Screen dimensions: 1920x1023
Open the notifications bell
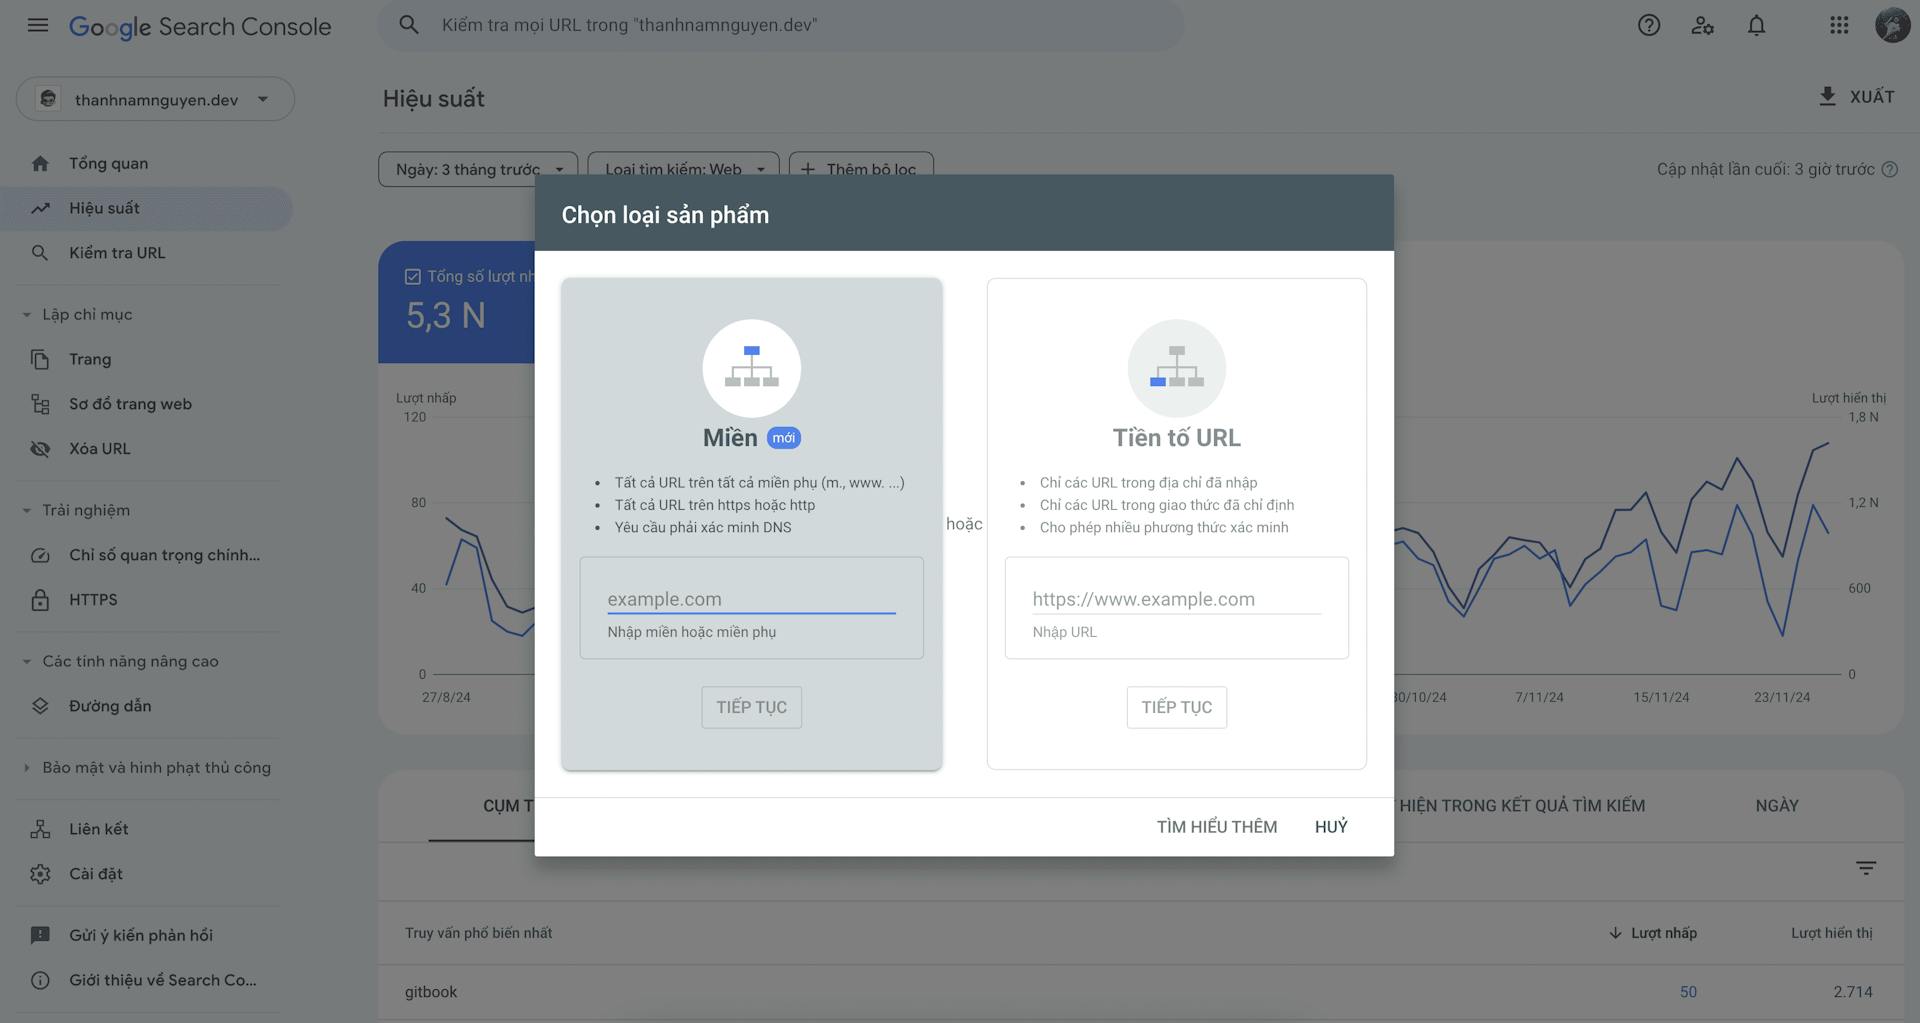coord(1756,25)
